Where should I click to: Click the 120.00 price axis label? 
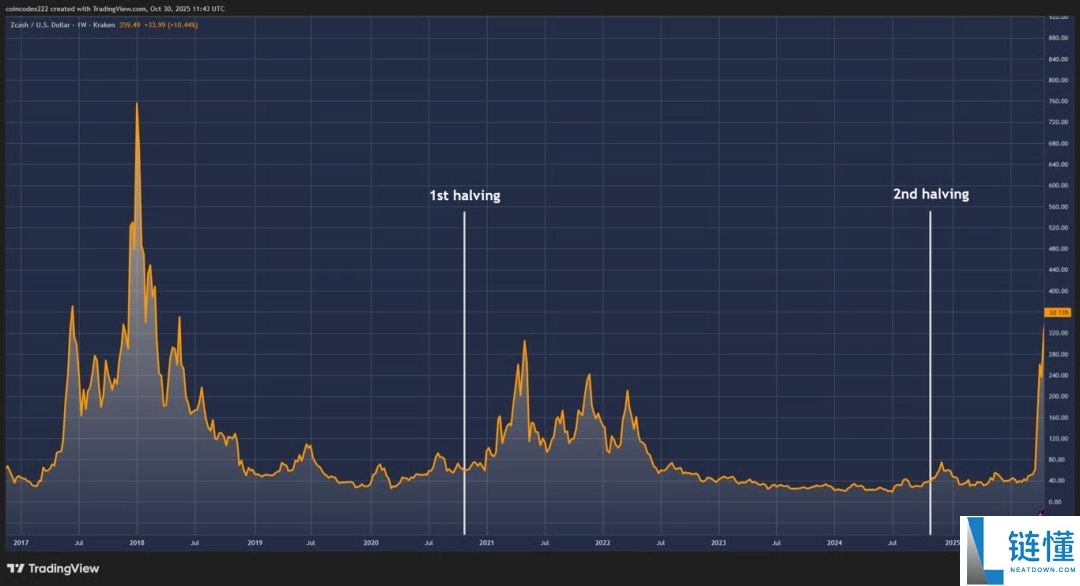pos(1057,439)
